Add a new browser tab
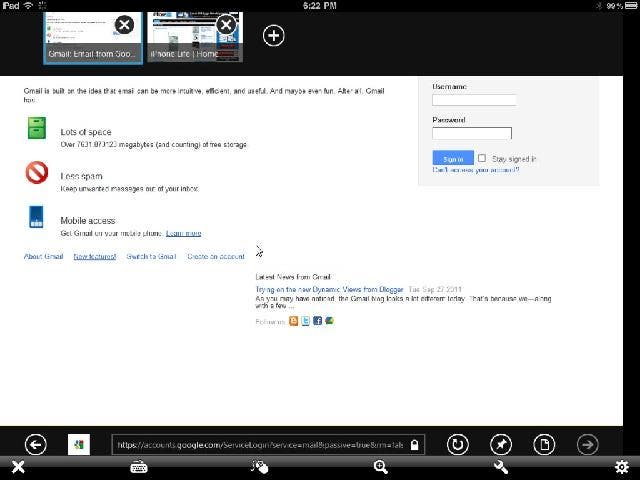 pyautogui.click(x=273, y=36)
